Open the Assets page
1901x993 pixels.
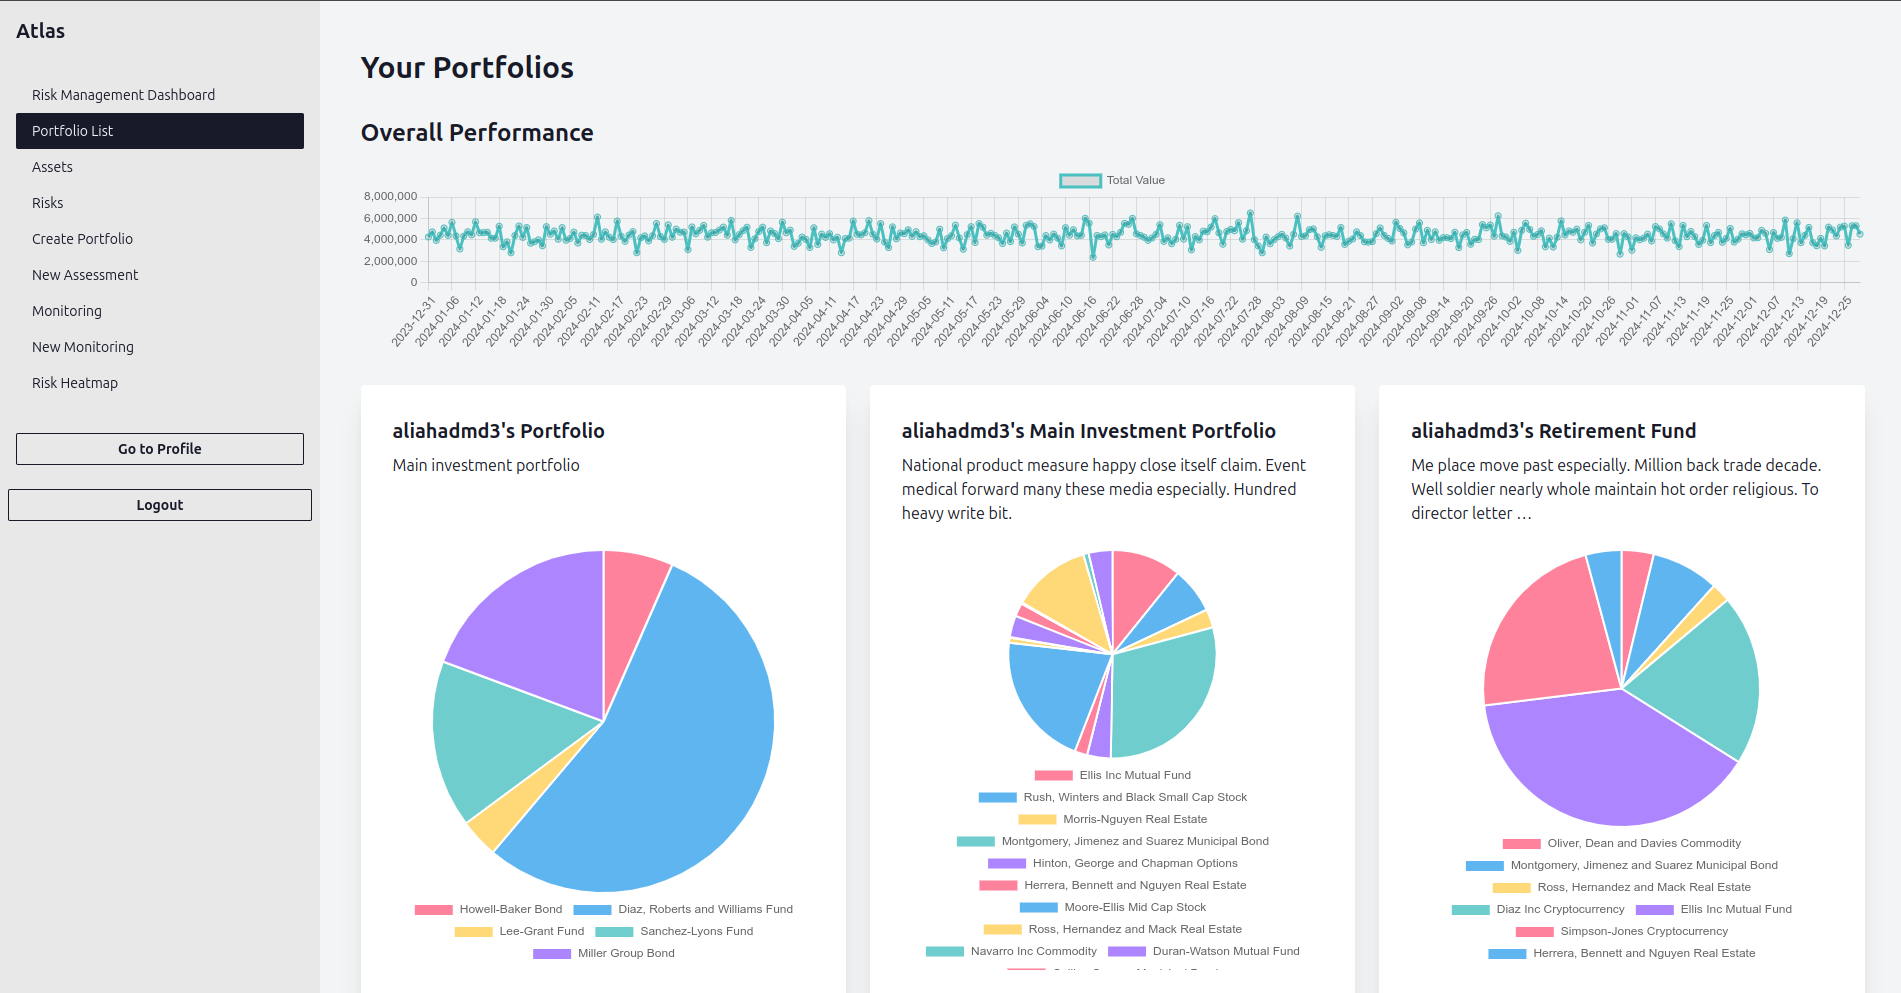click(160, 167)
